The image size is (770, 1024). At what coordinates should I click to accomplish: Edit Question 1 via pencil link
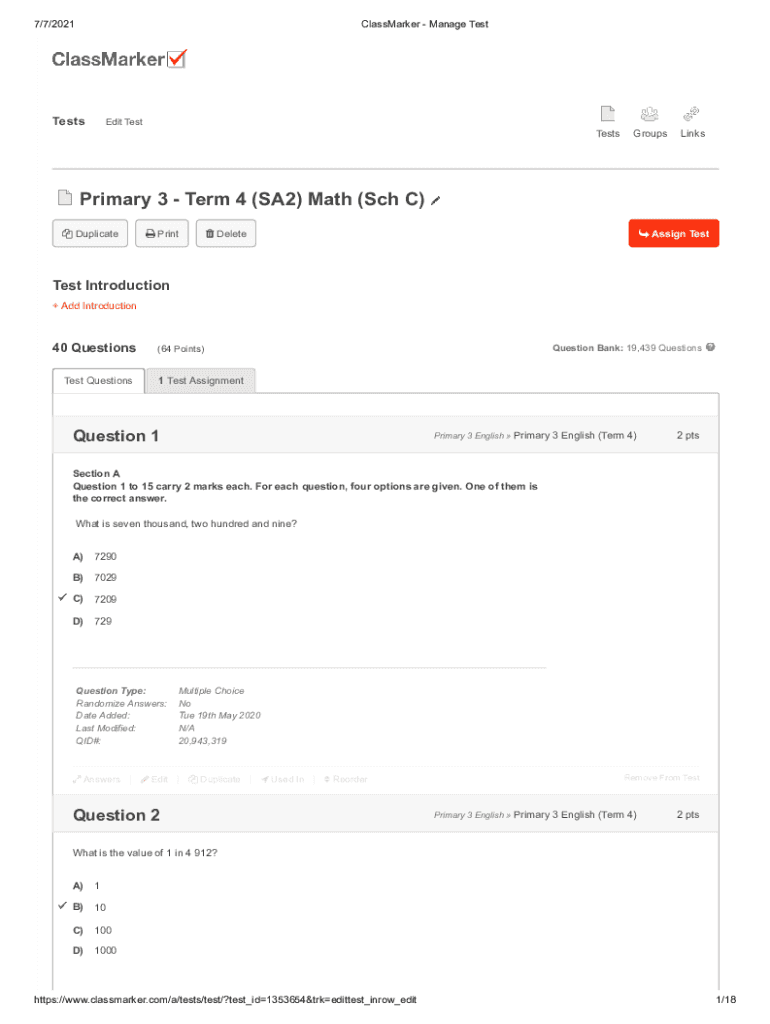pyautogui.click(x=154, y=780)
